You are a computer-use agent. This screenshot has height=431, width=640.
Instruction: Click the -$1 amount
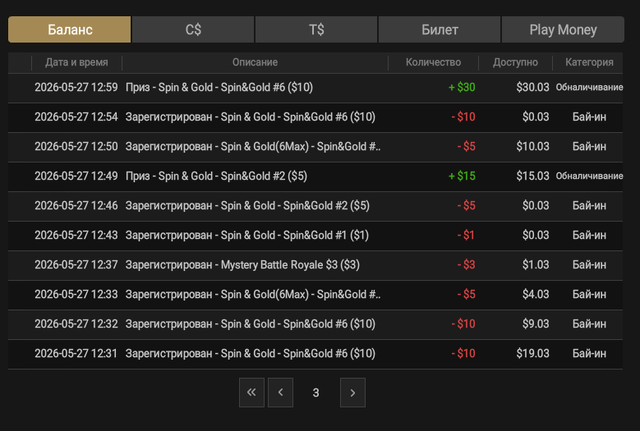pyautogui.click(x=466, y=235)
